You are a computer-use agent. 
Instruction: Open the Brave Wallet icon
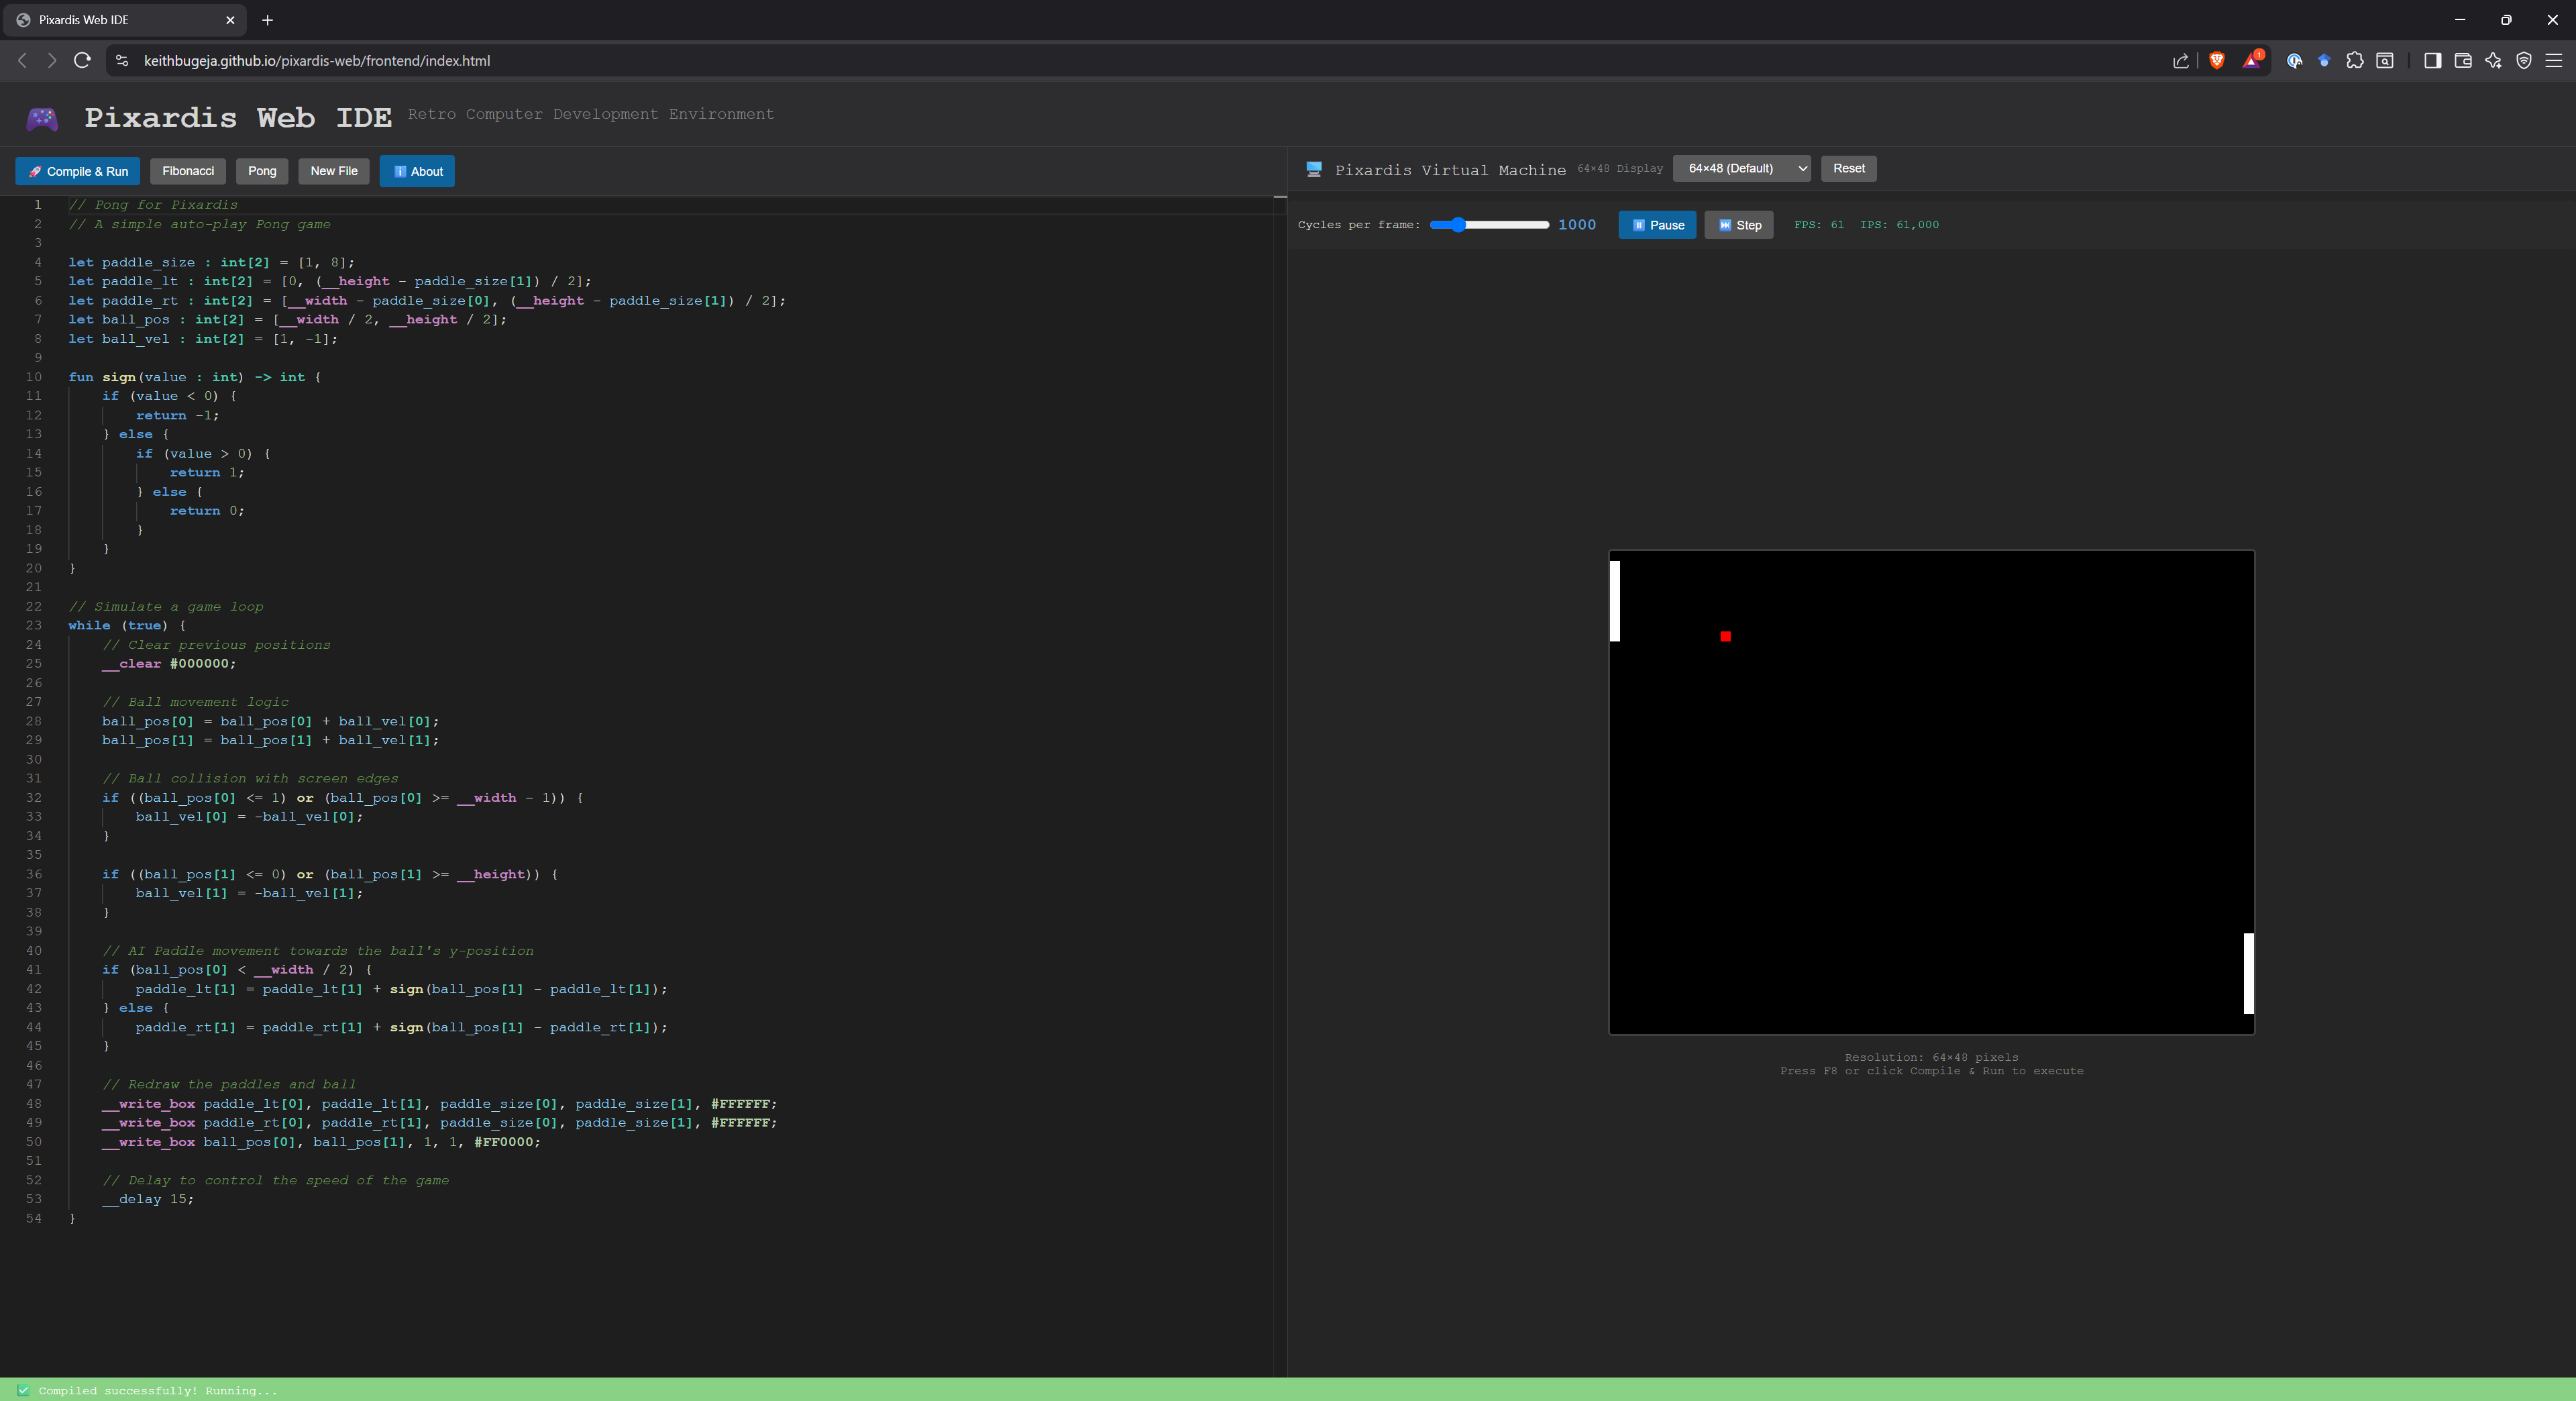click(2463, 61)
